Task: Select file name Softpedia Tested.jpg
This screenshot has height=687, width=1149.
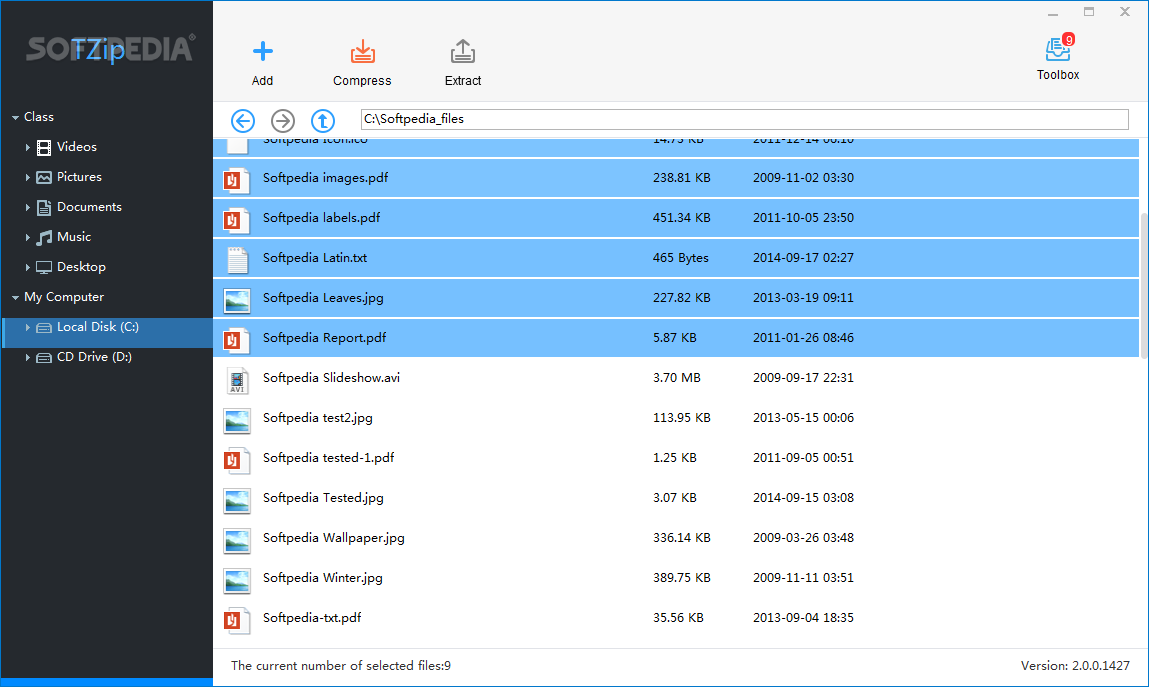Action: click(x=323, y=498)
